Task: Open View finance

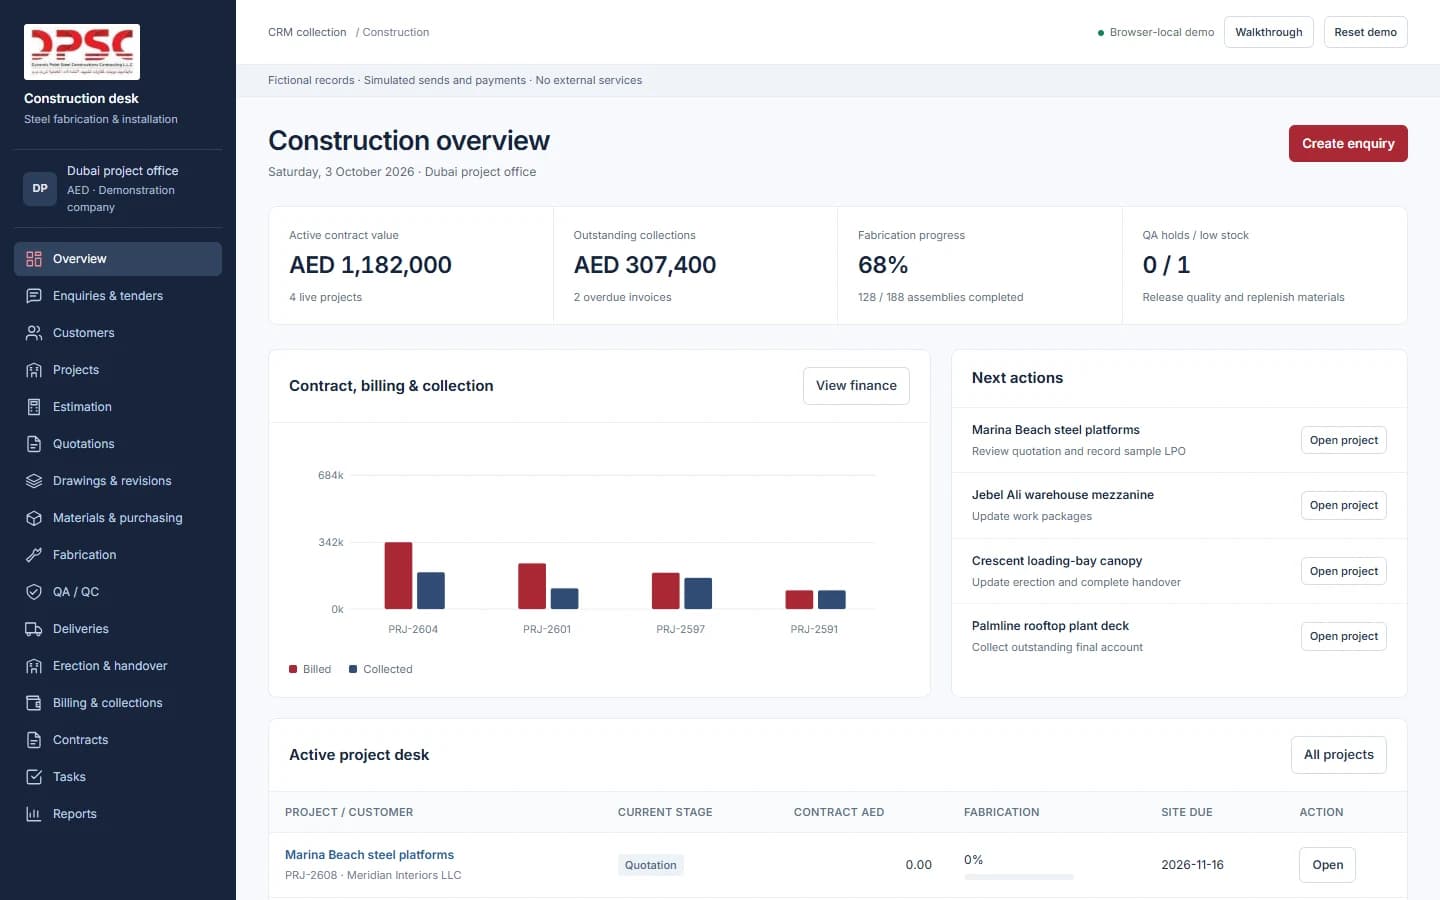Action: point(856,386)
